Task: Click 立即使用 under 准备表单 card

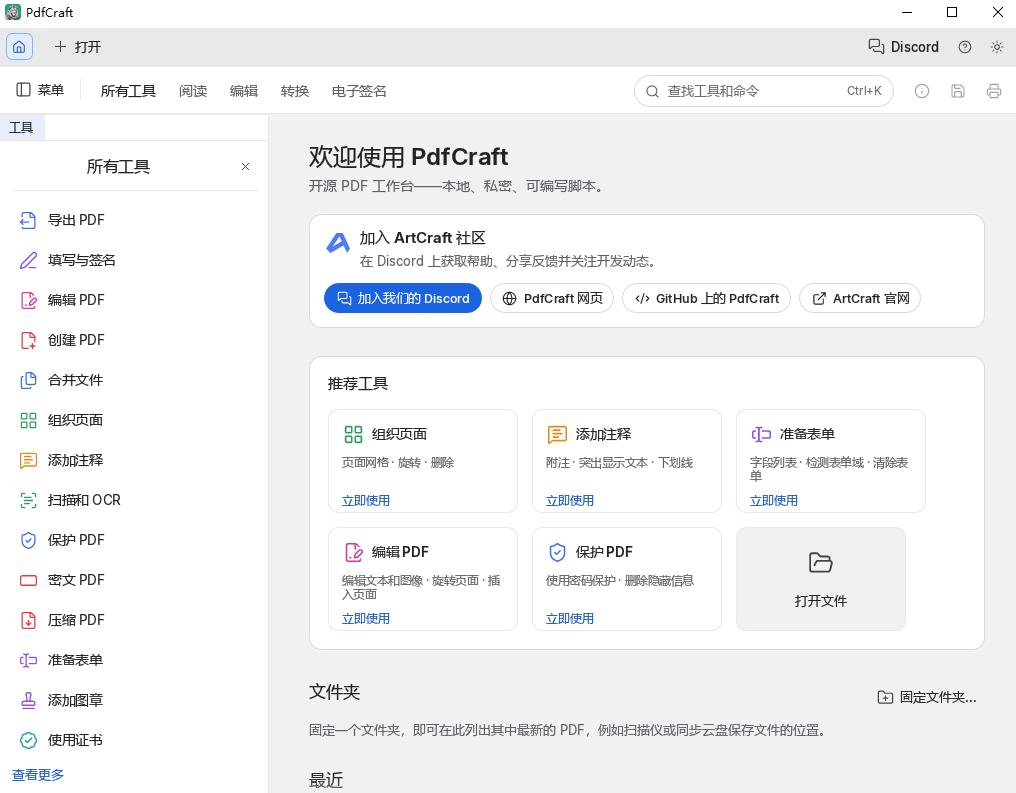Action: (x=774, y=500)
